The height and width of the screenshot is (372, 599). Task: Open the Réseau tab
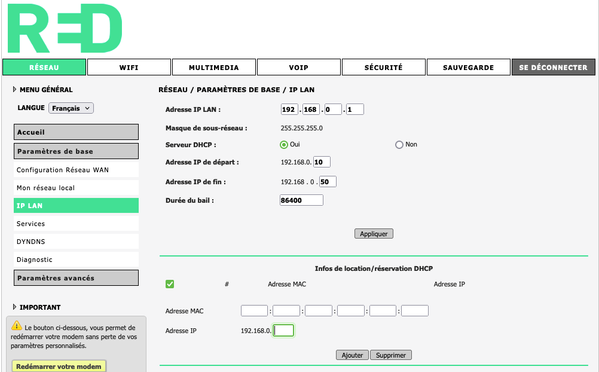[44, 67]
